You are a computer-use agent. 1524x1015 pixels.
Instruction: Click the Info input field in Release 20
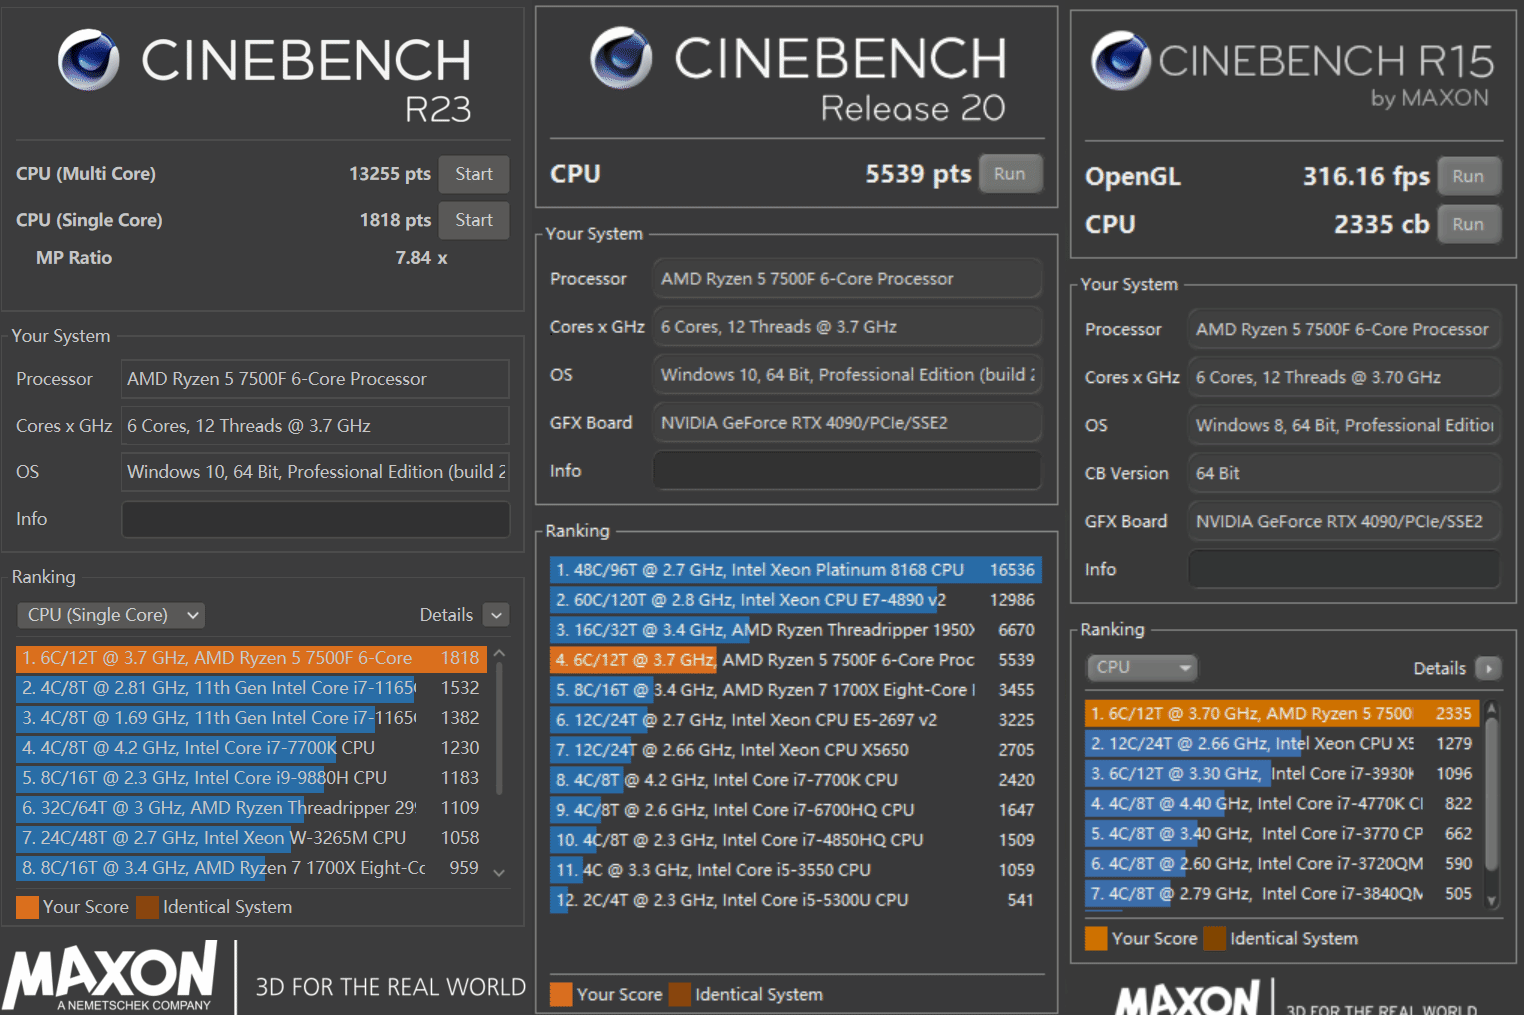847,470
